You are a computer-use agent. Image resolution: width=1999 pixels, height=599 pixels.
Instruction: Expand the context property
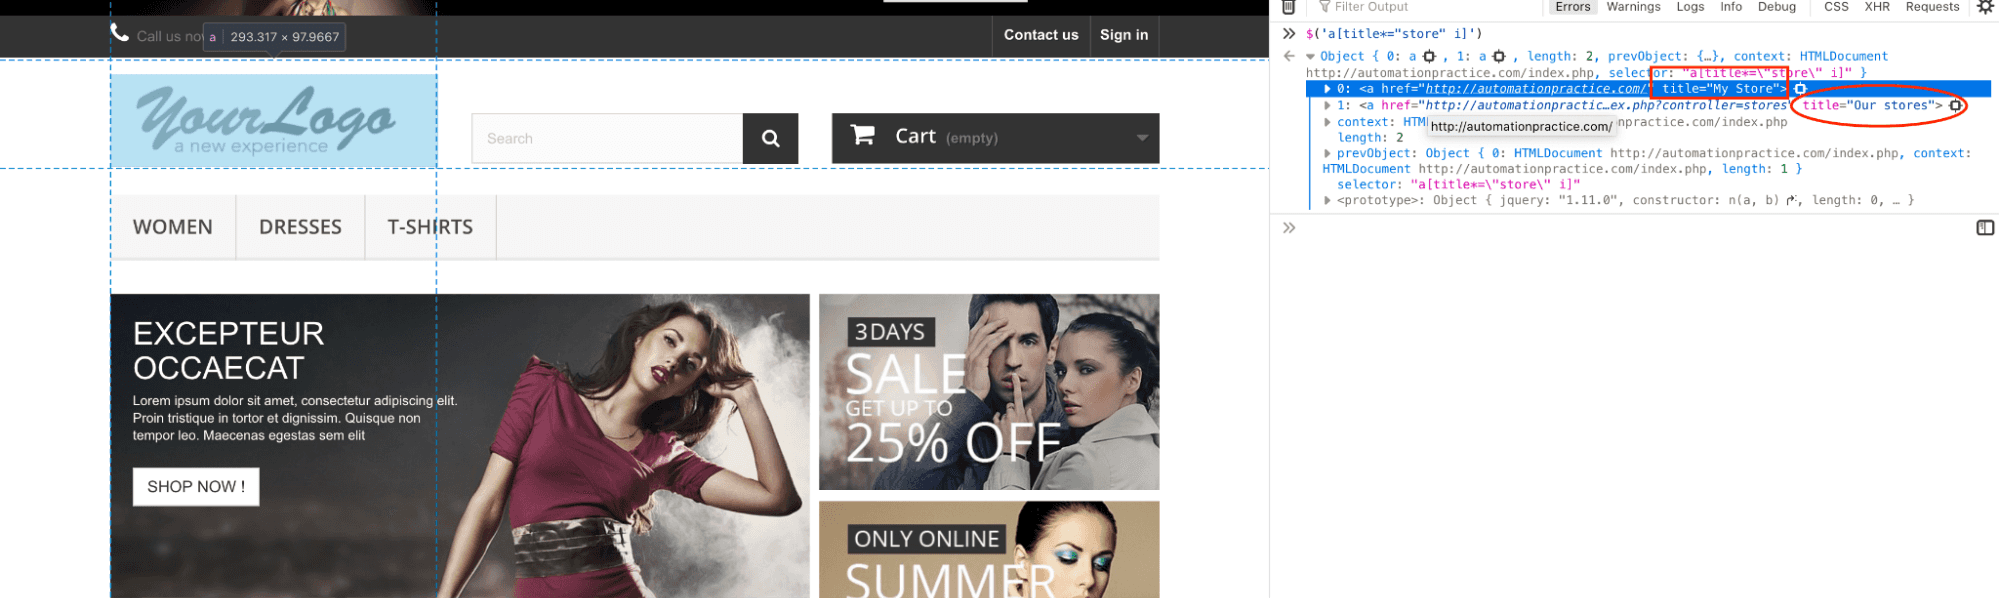click(x=1327, y=122)
